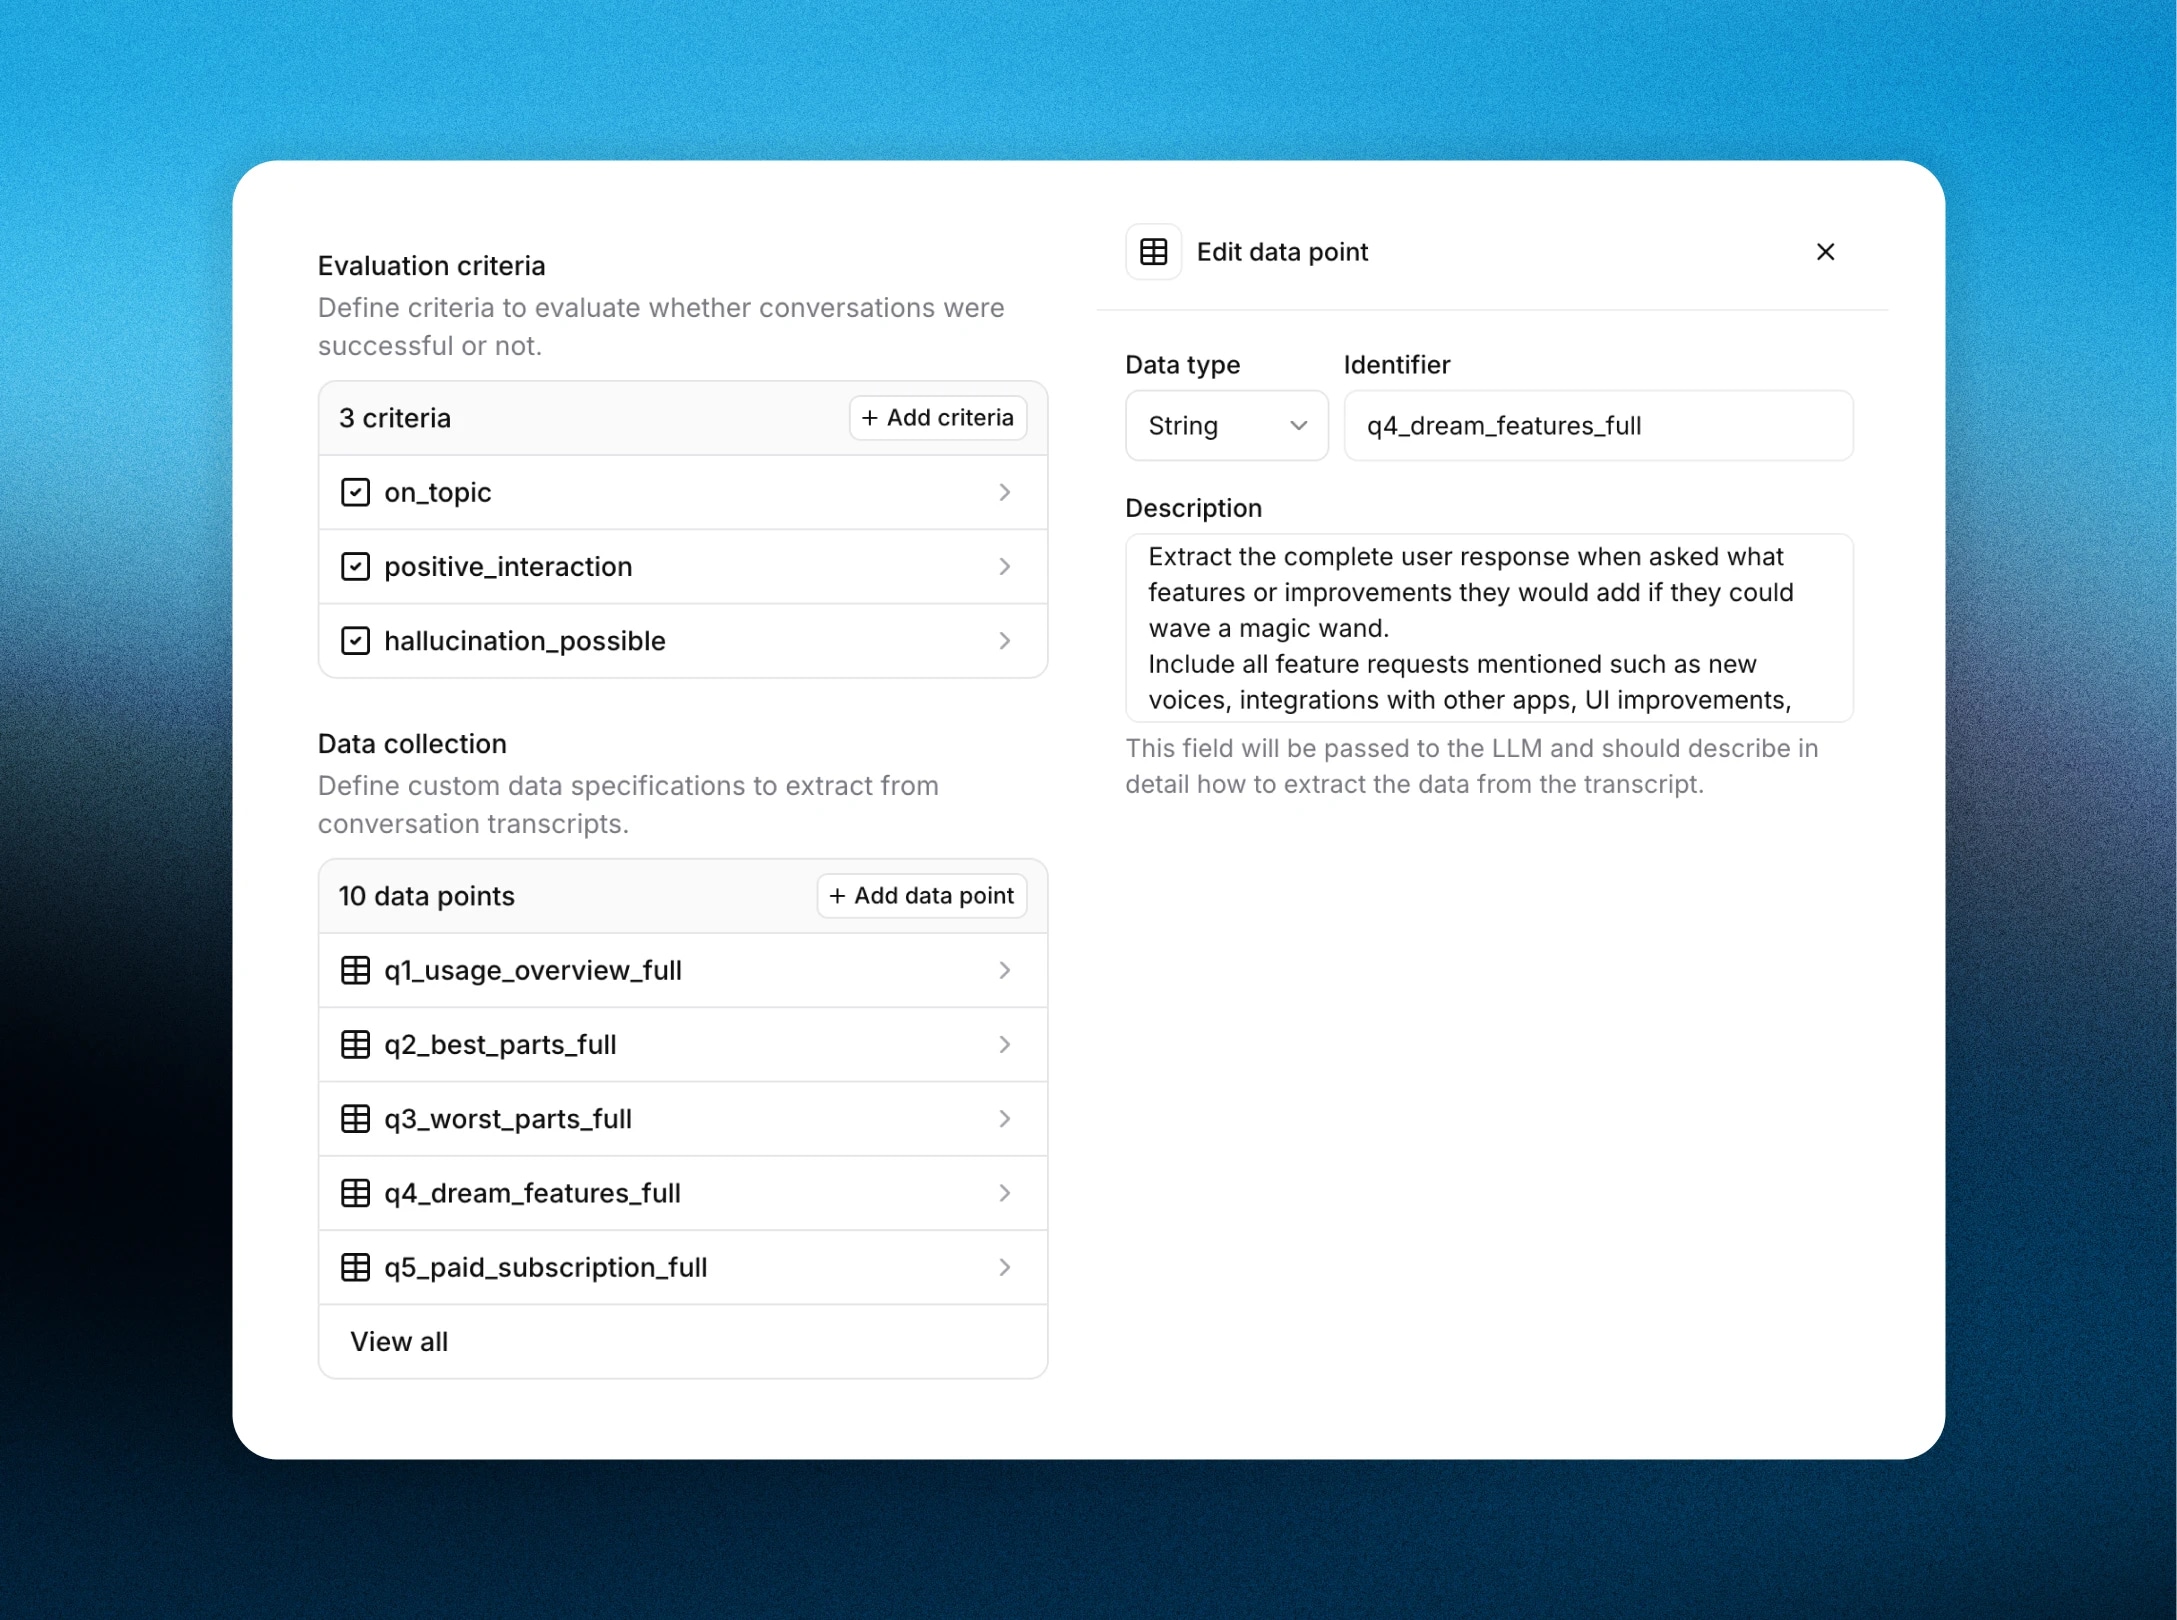Screen dimensions: 2177x1620
Task: Click the table icon for q3_worst_parts_full
Action: (x=357, y=1118)
